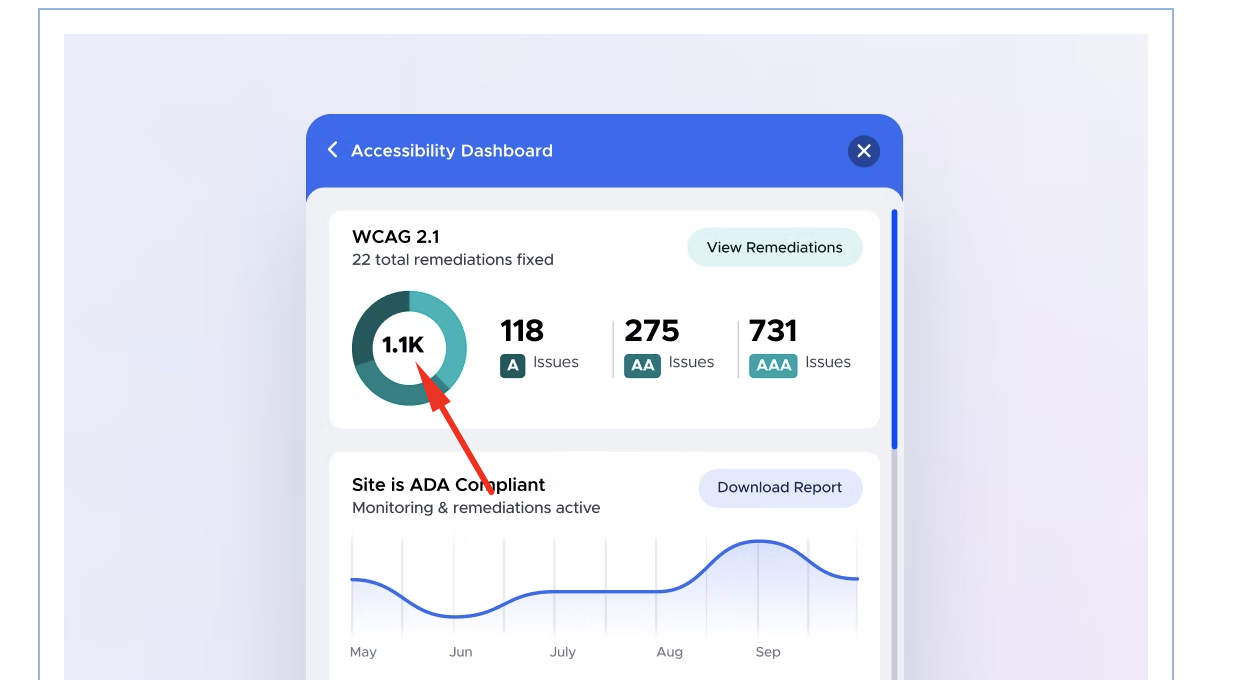
Task: Download the ADA compliance report
Action: coord(780,488)
